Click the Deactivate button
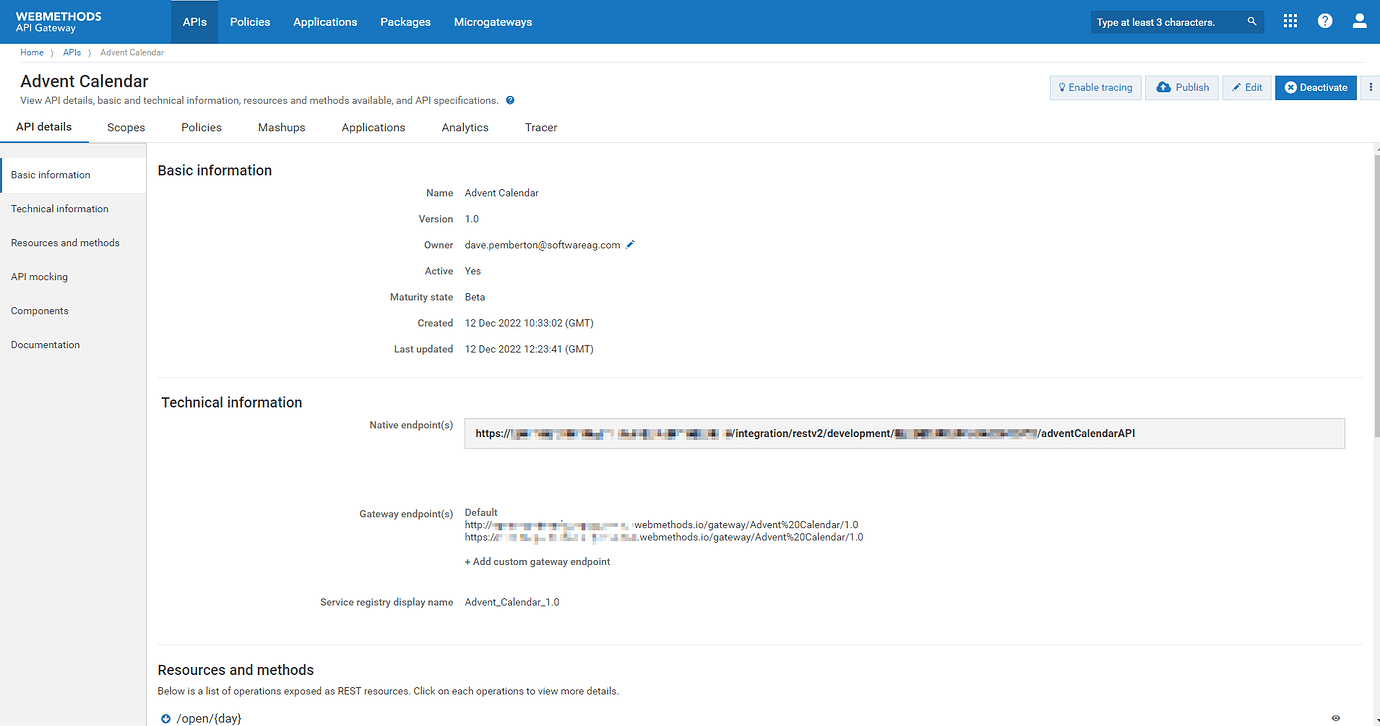This screenshot has width=1380, height=726. pyautogui.click(x=1316, y=88)
